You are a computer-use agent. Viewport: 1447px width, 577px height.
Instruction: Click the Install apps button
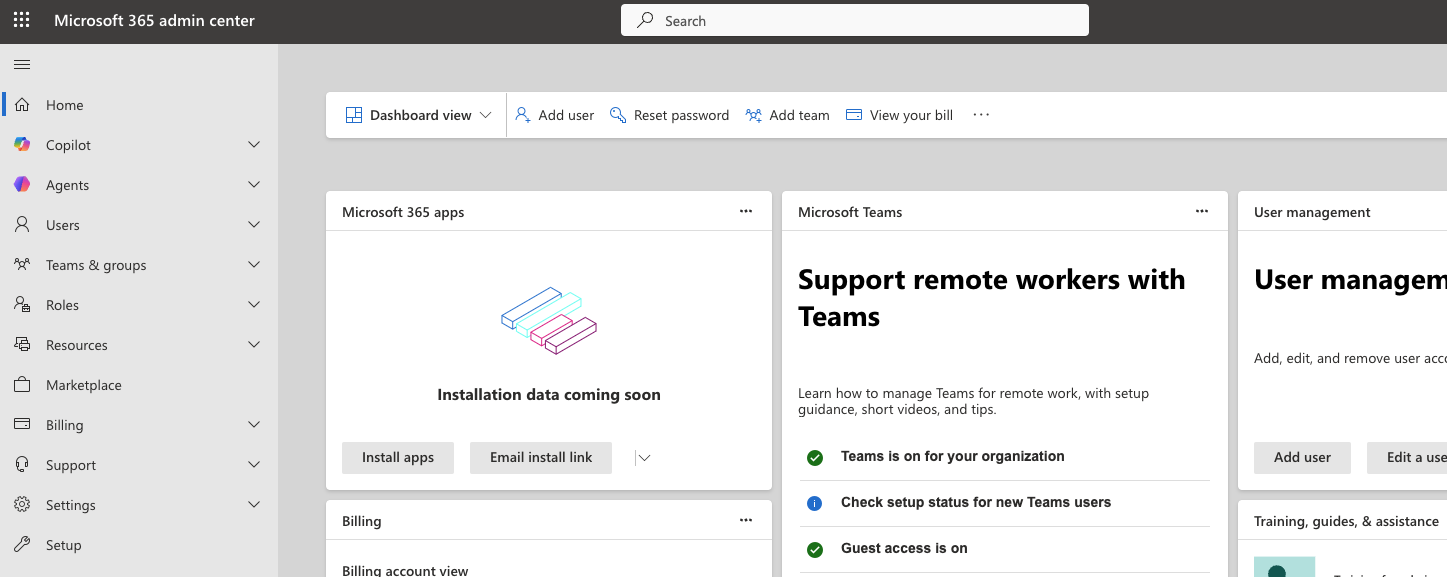pos(397,457)
